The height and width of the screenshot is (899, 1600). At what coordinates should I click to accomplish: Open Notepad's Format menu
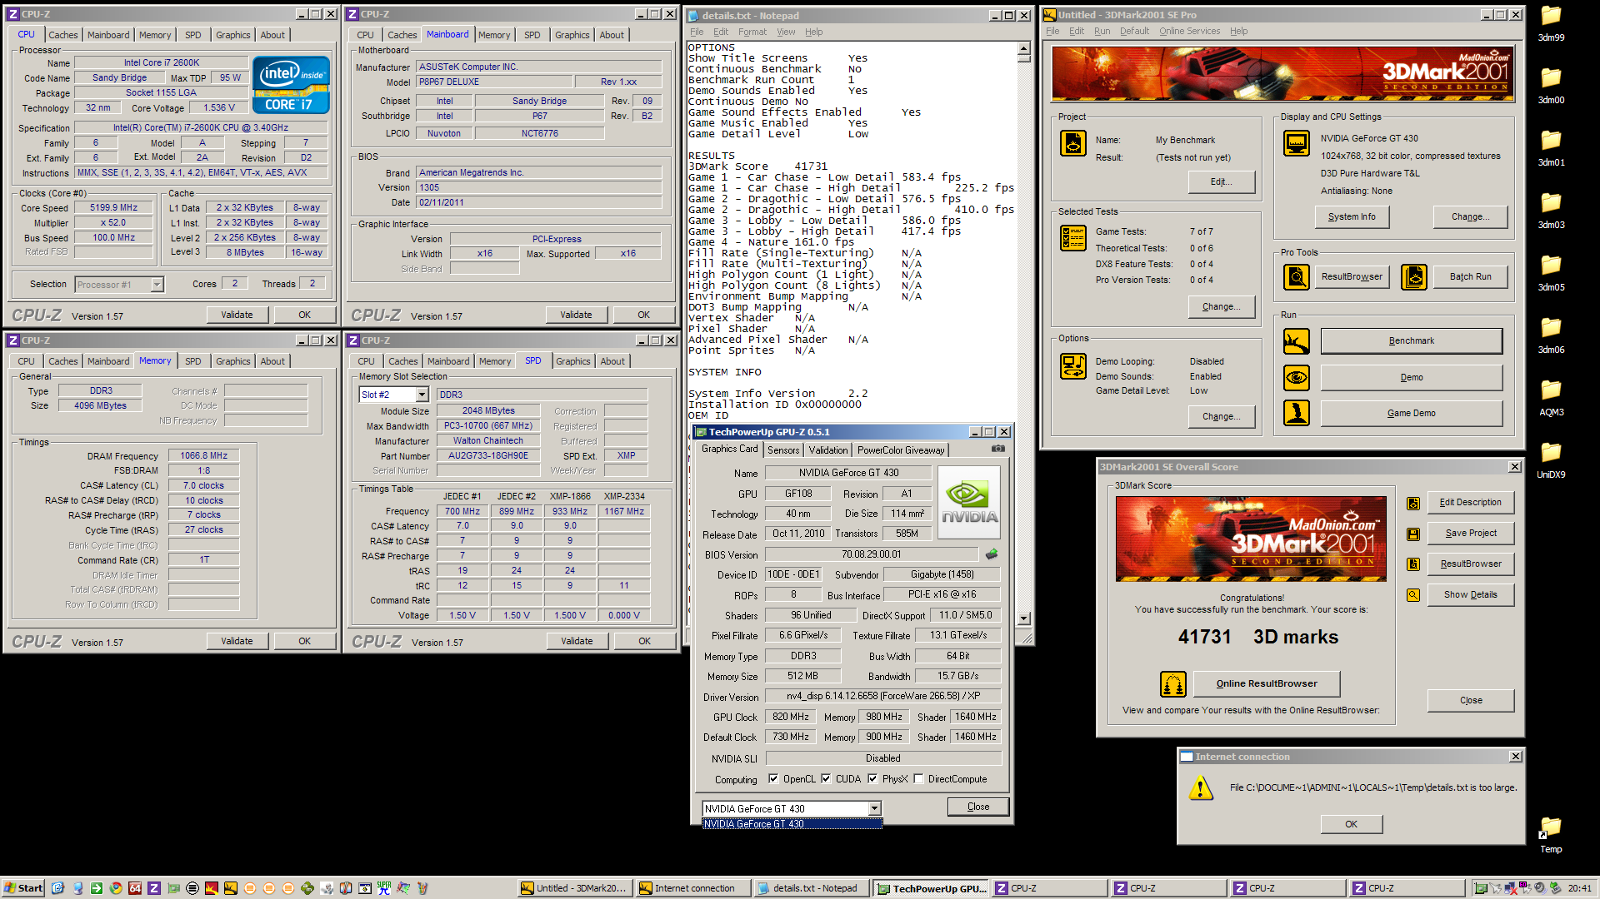tap(752, 32)
